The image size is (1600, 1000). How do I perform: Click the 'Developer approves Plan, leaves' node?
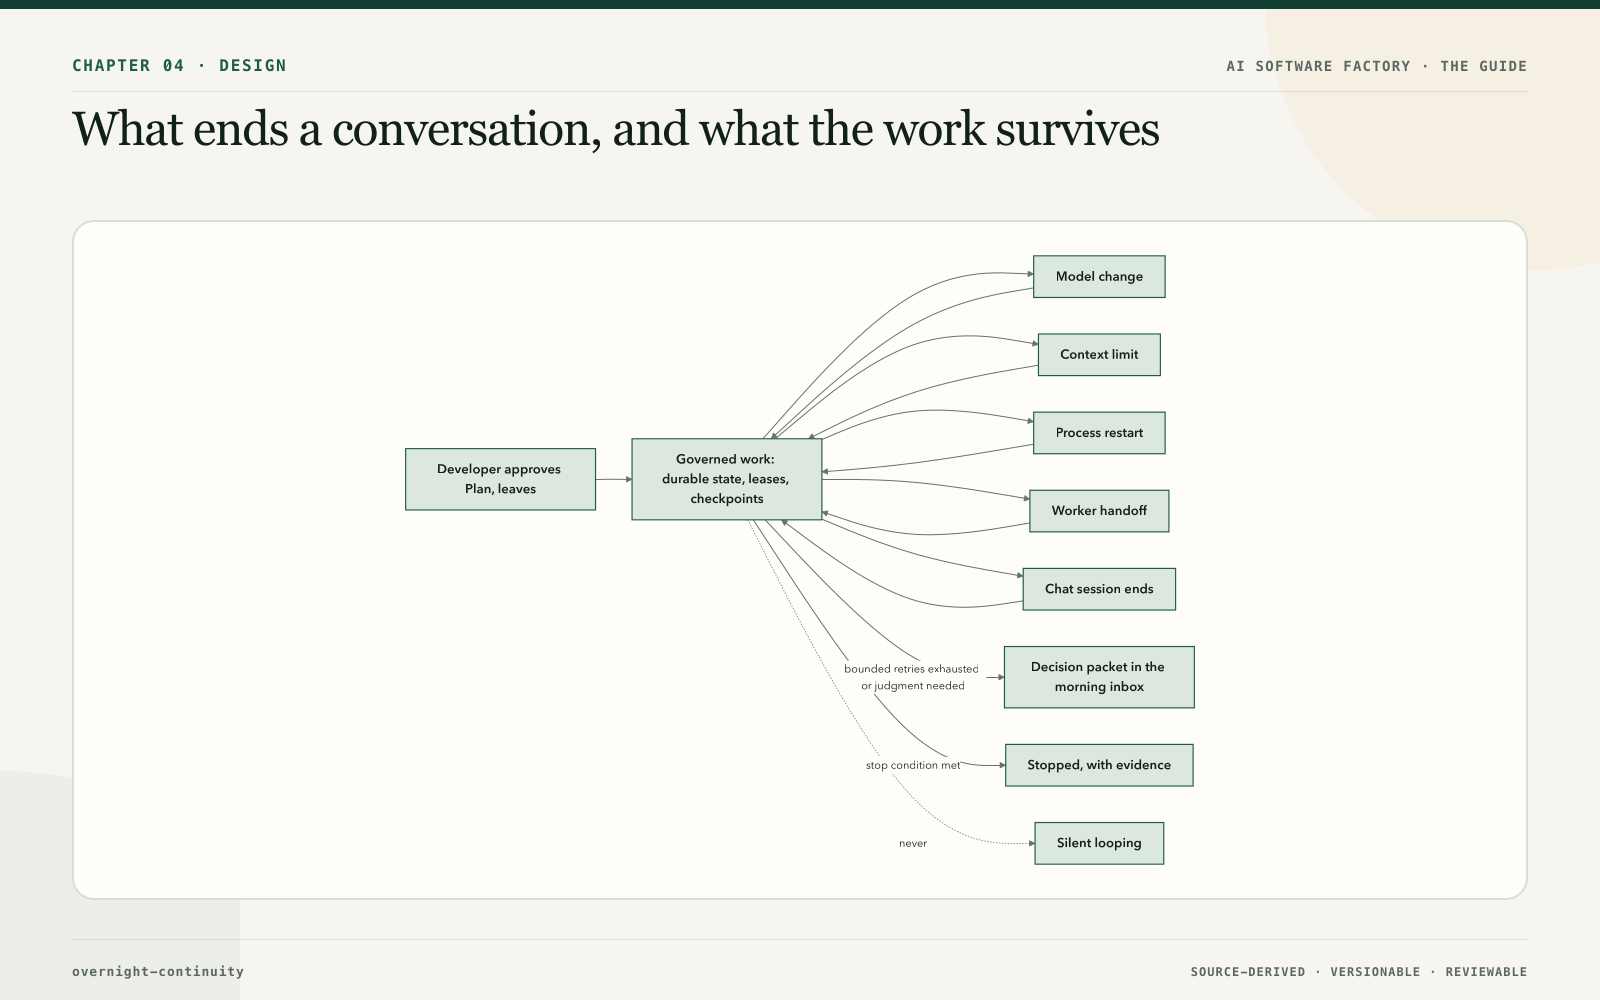[500, 479]
